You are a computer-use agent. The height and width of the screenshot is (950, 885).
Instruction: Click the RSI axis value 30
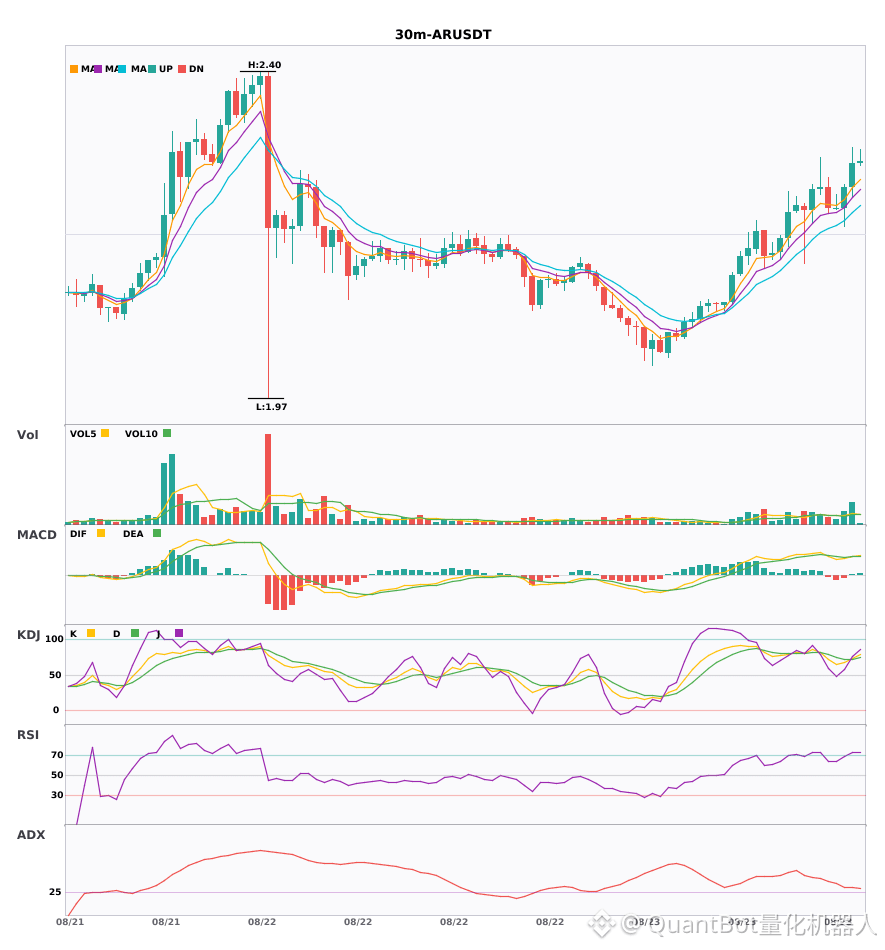(57, 795)
